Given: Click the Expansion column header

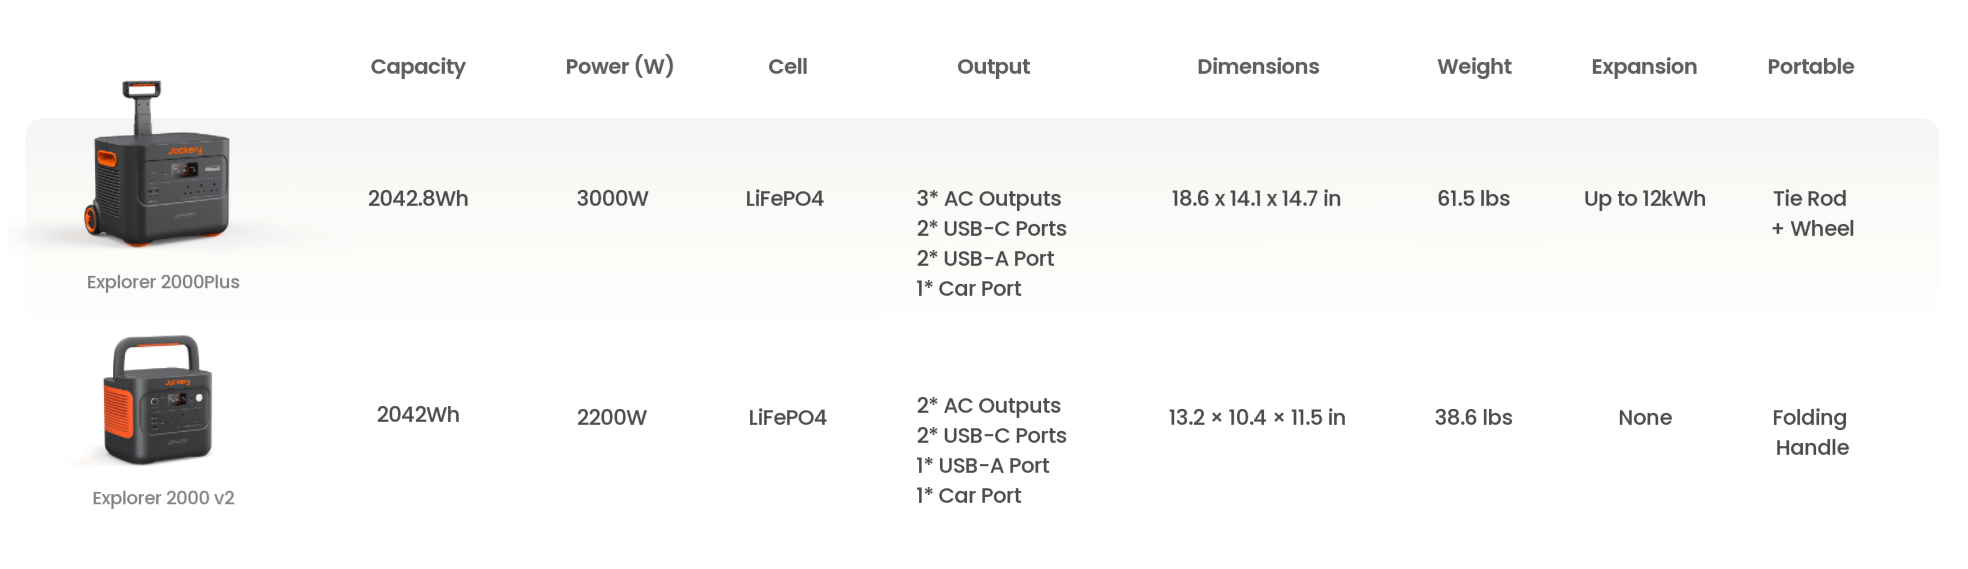Looking at the screenshot, I should click(1644, 67).
